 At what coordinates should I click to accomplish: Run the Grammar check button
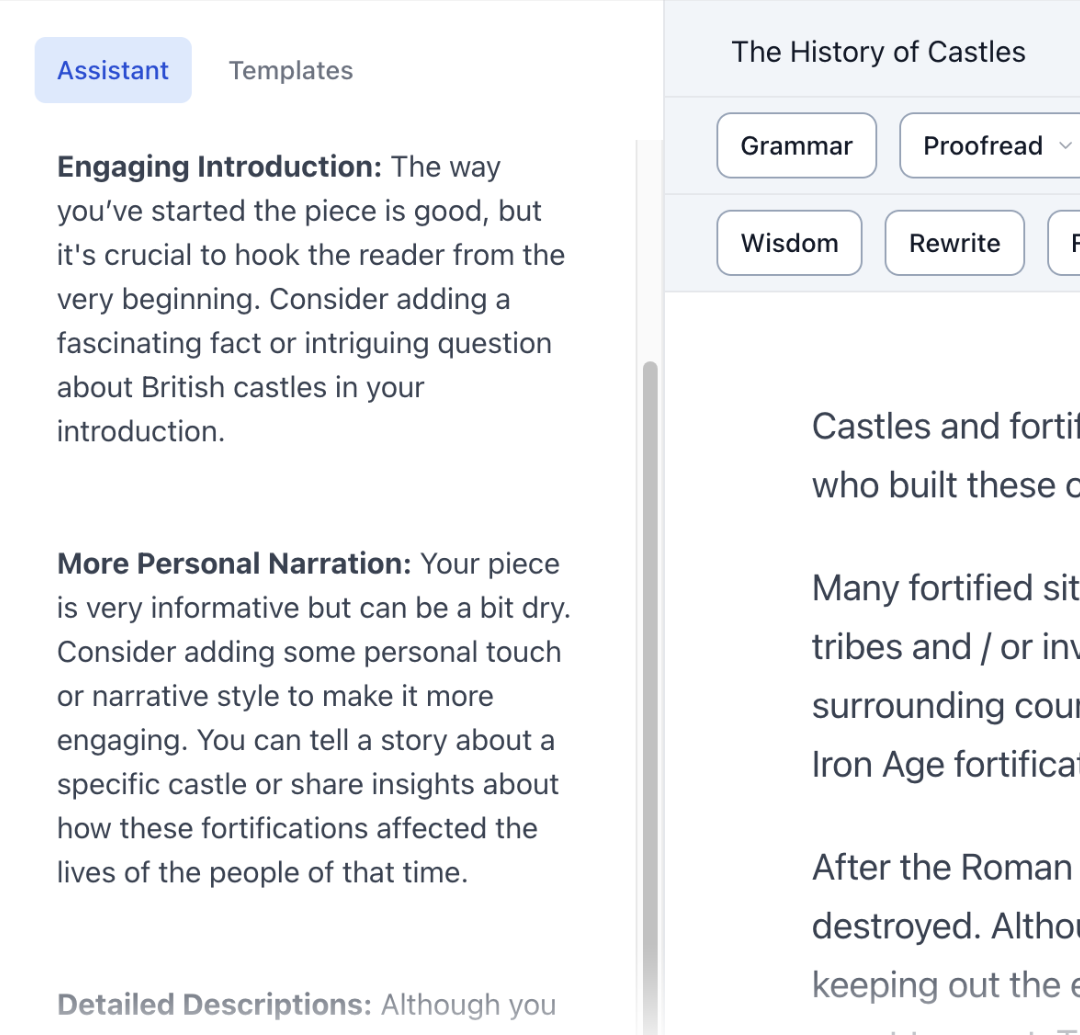tap(796, 145)
